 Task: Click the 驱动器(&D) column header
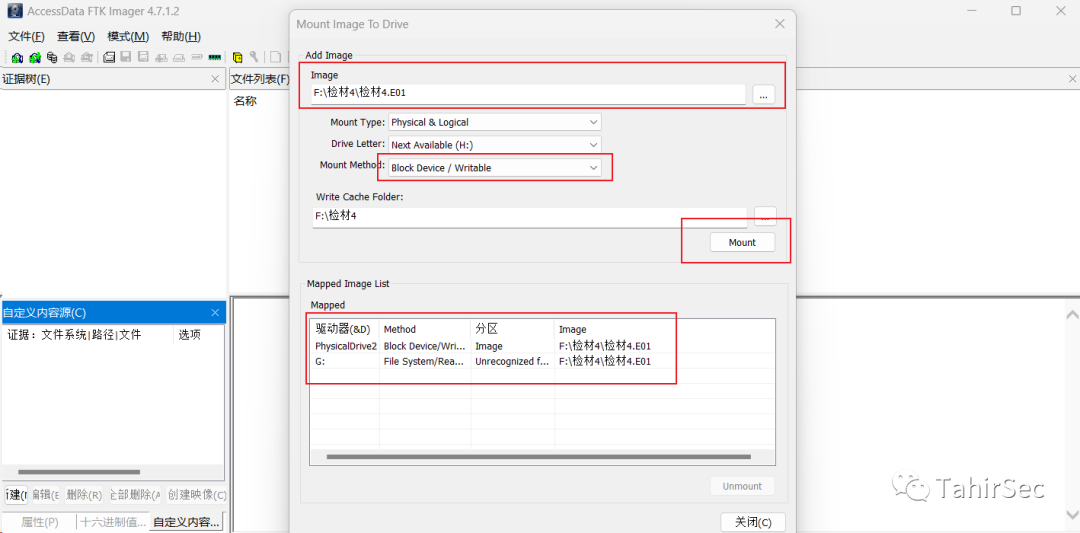click(344, 329)
